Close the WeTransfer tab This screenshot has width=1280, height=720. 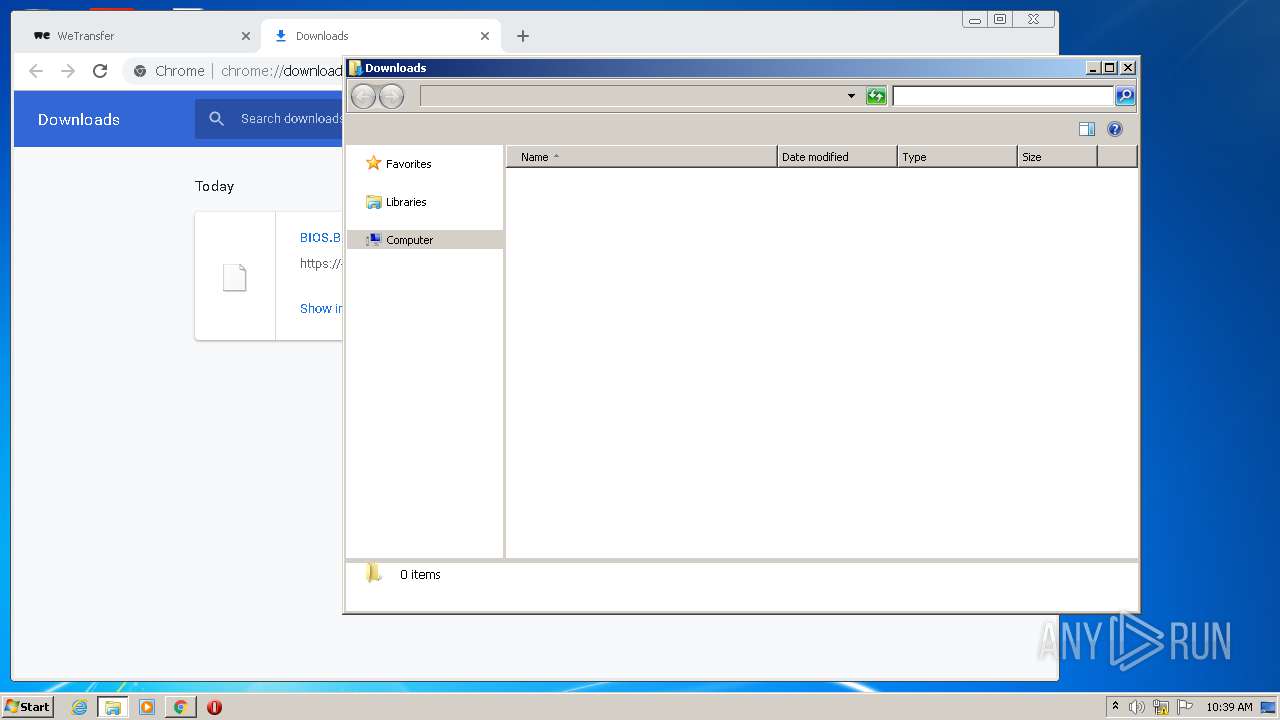[x=246, y=36]
